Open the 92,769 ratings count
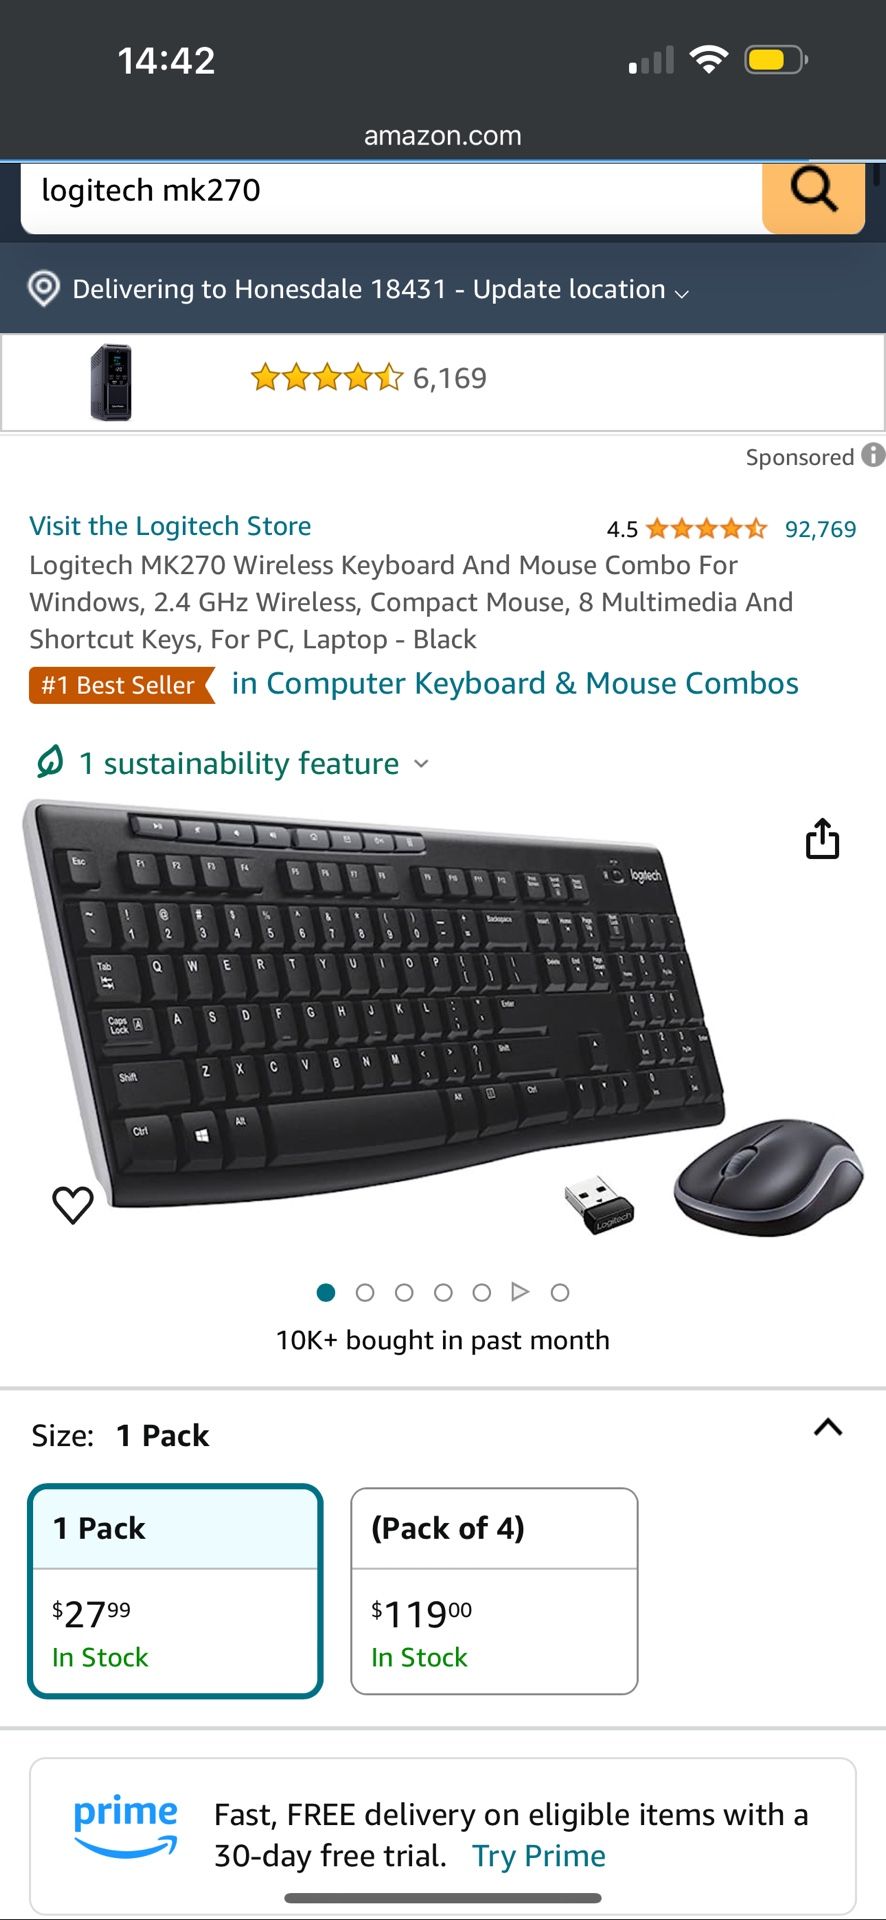The width and height of the screenshot is (886, 1920). [820, 529]
